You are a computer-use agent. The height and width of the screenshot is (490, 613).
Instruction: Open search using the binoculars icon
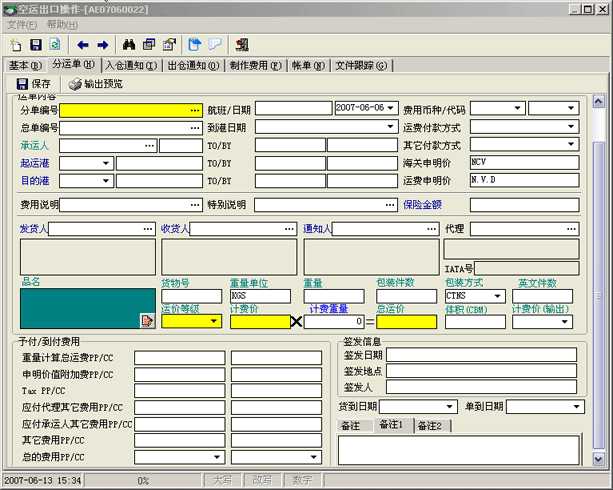pos(129,45)
